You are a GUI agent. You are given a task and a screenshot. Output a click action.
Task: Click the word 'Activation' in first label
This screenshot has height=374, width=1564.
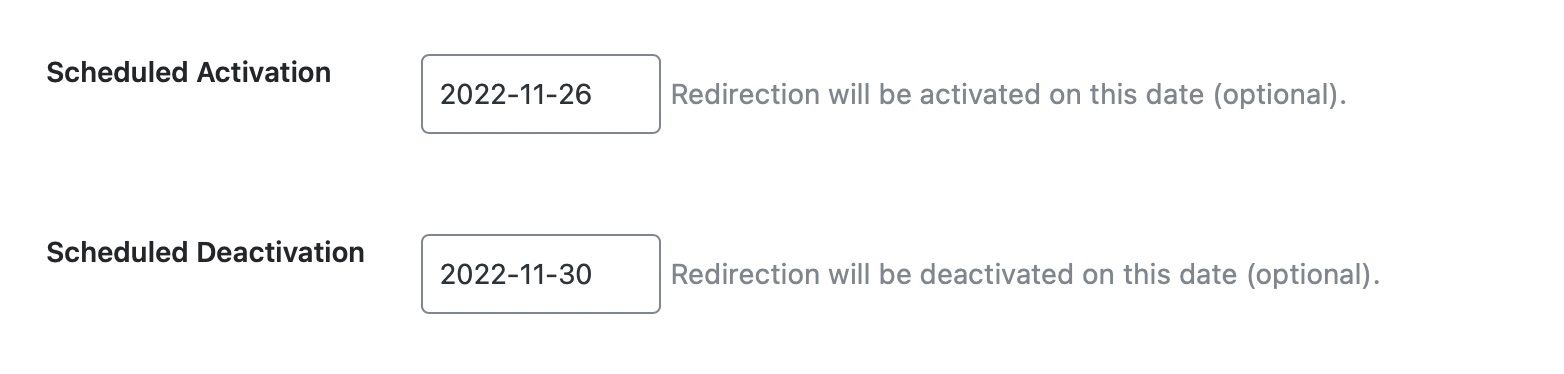tap(264, 73)
